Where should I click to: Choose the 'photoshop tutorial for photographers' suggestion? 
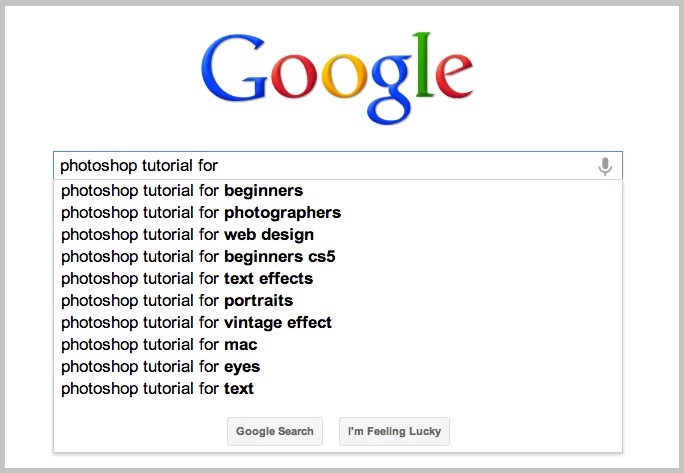[201, 212]
